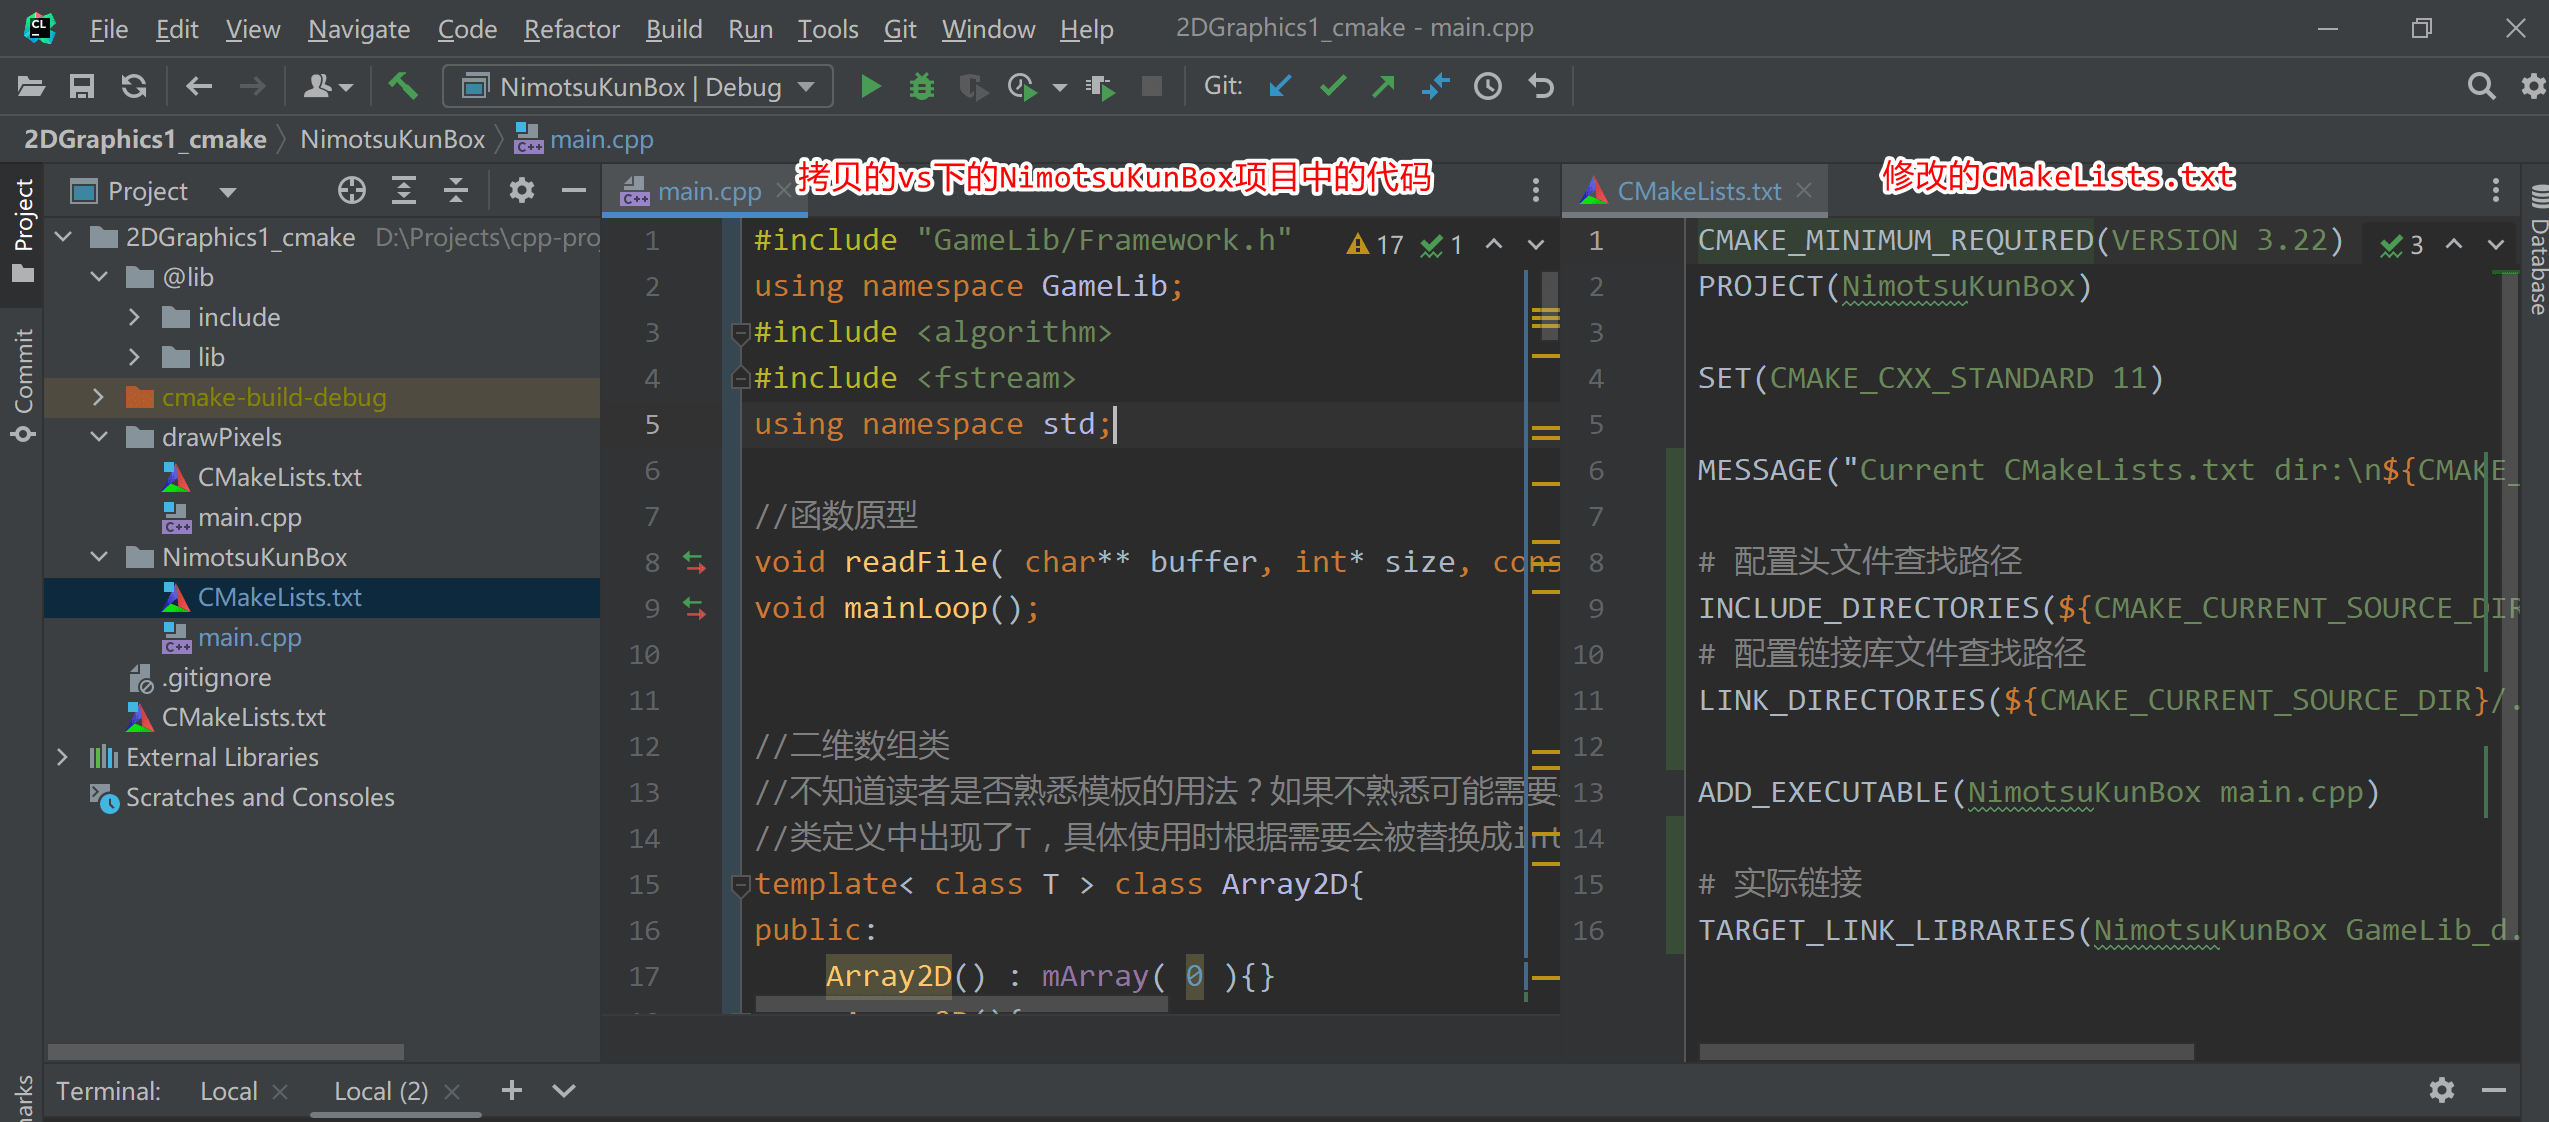Open the terminal tabs dropdown chevron

point(564,1091)
